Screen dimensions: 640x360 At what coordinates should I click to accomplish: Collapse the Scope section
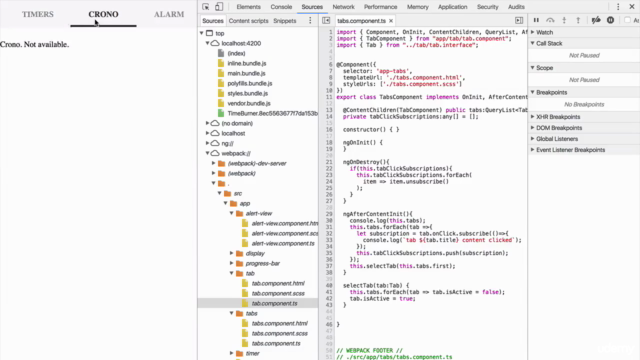click(532, 67)
